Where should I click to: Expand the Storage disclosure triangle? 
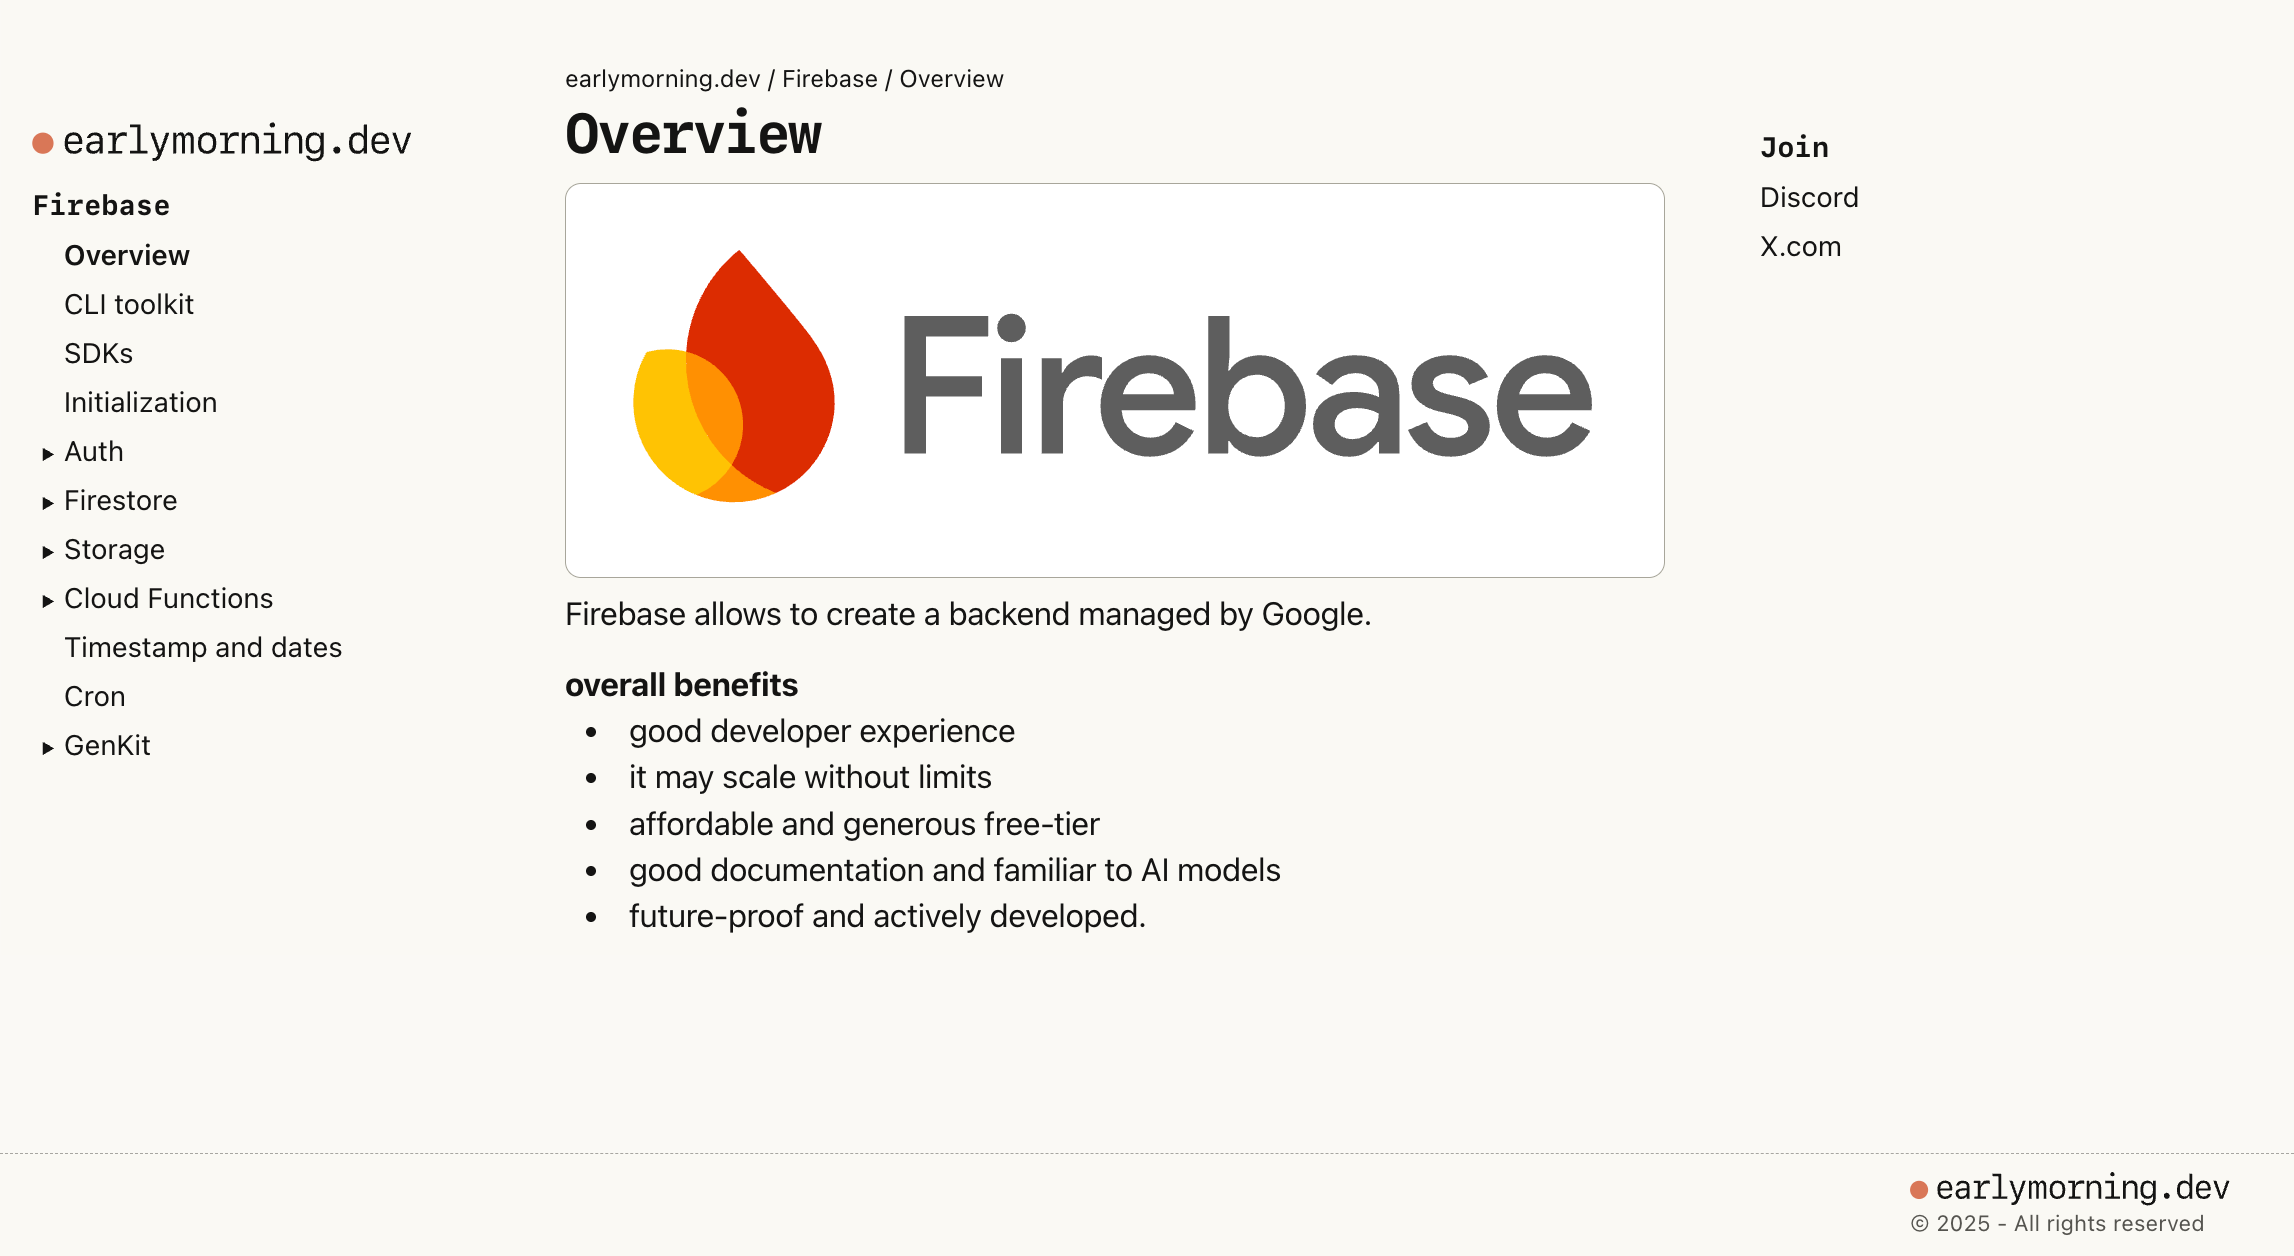click(x=47, y=551)
